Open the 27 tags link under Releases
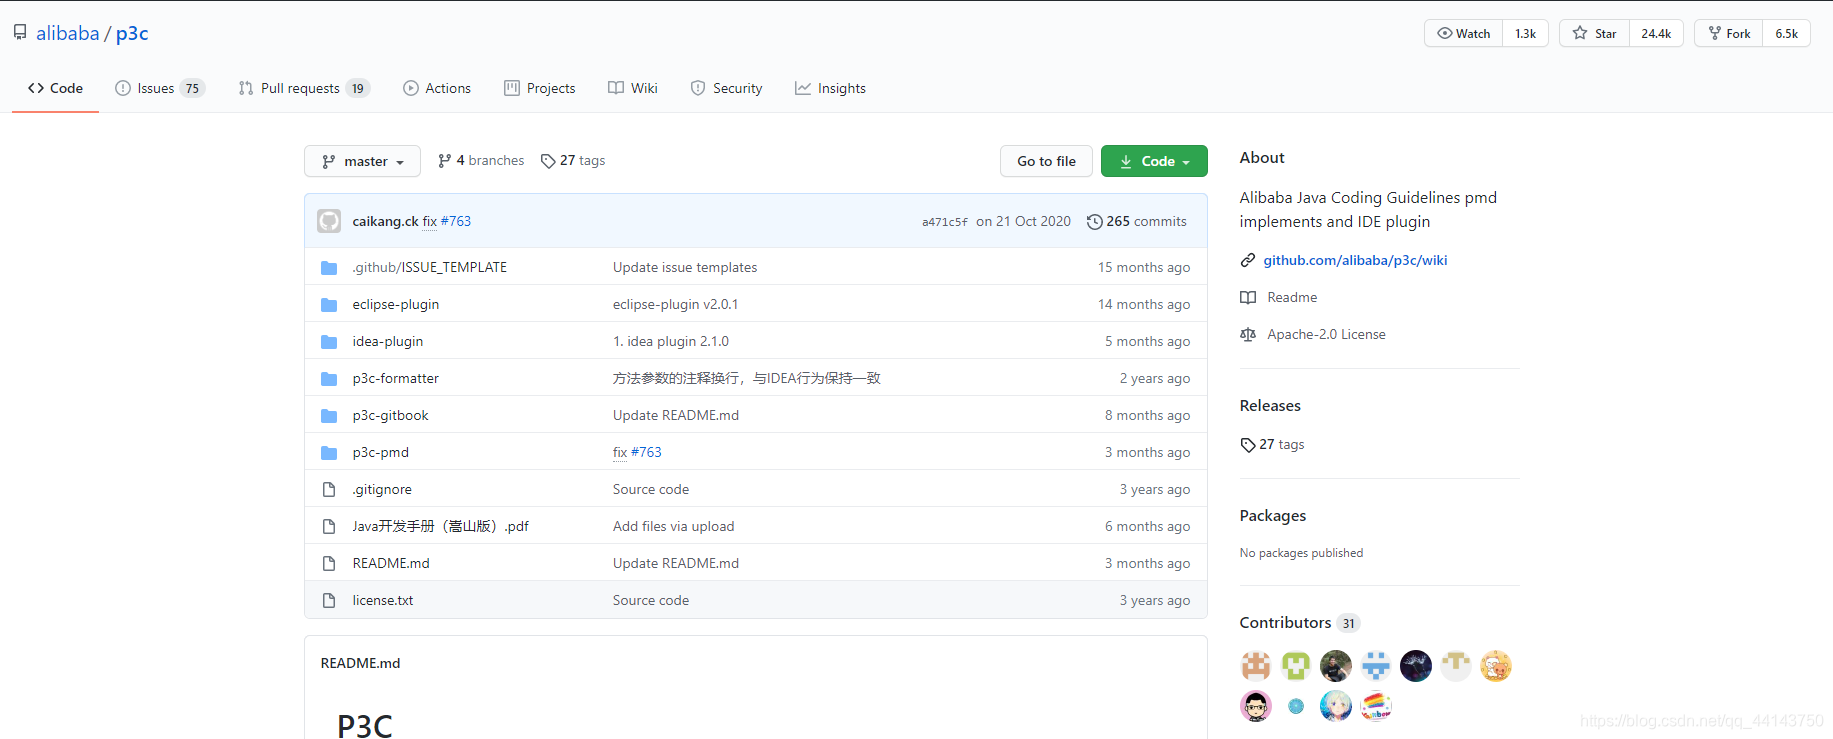This screenshot has width=1833, height=739. [x=1272, y=444]
